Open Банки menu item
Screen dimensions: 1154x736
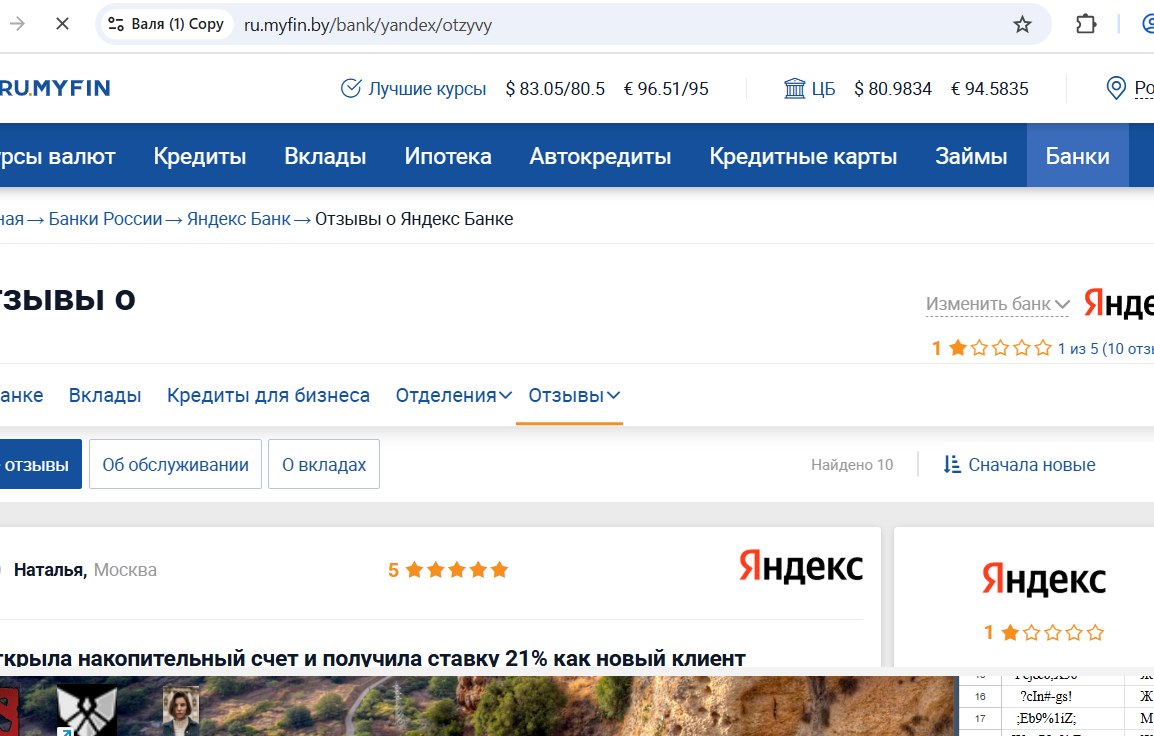tap(1077, 155)
